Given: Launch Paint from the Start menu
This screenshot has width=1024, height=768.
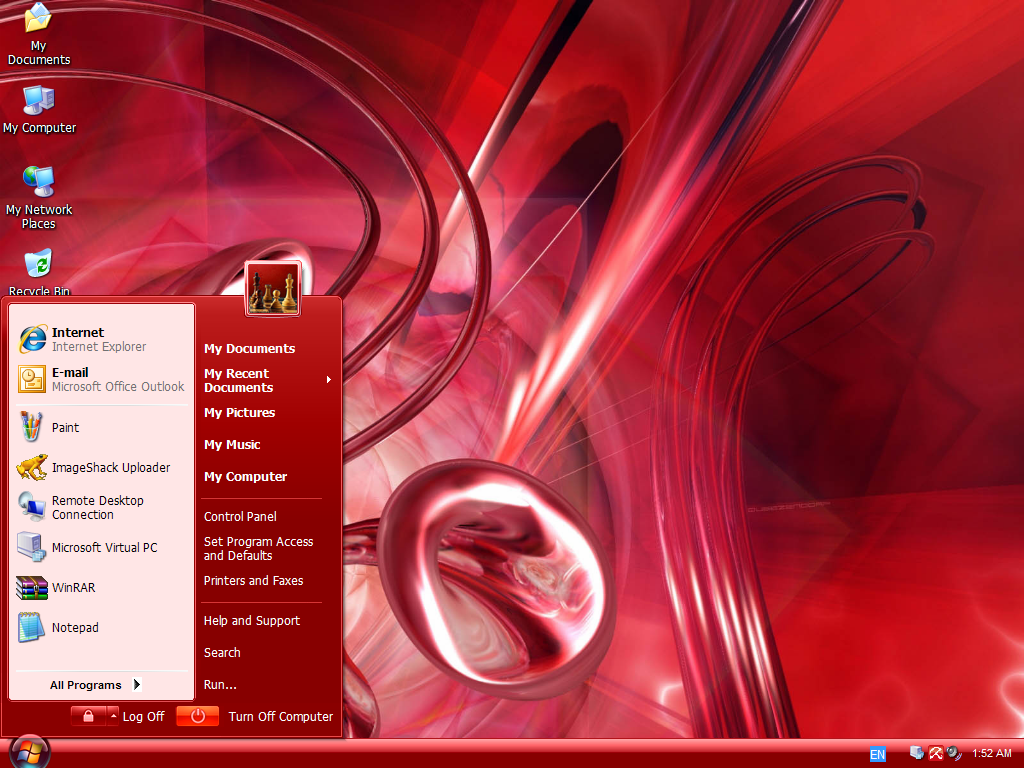Looking at the screenshot, I should (x=65, y=427).
